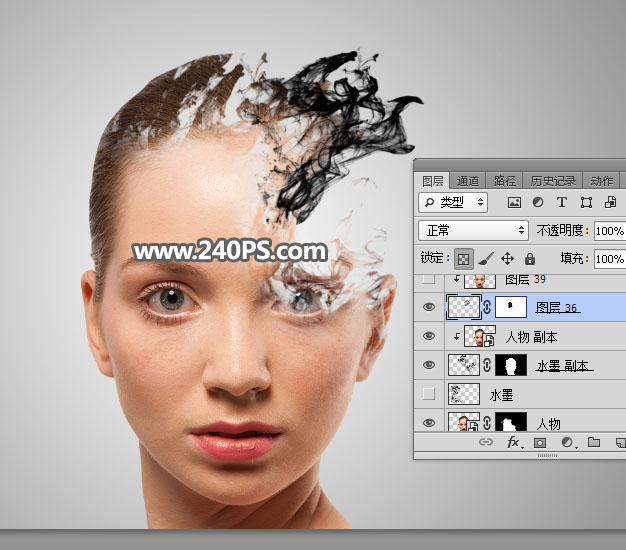Create new fill or adjustment layer
This screenshot has height=550, width=626.
567,442
